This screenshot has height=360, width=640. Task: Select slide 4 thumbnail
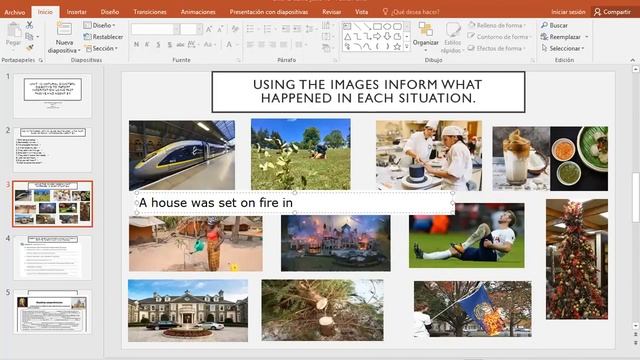coord(52,257)
